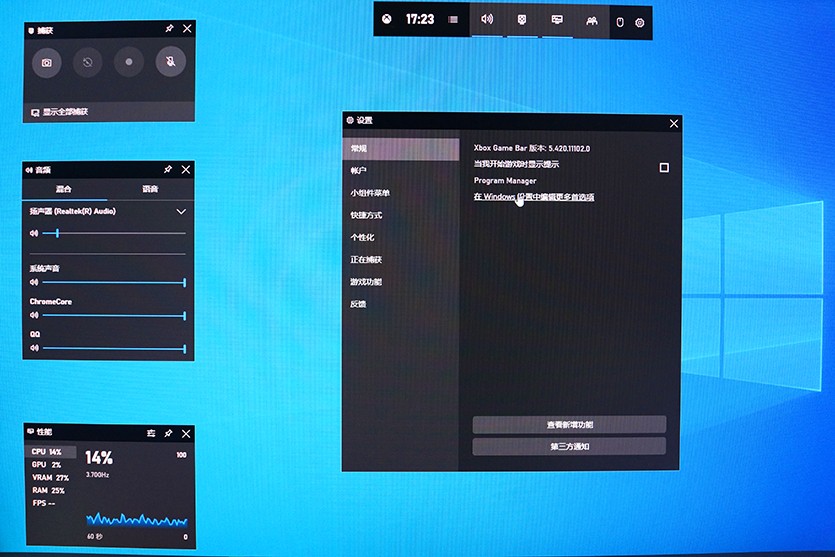Check the 当我开始游戏时显示提示 checkbox
The height and width of the screenshot is (557, 835).
664,168
